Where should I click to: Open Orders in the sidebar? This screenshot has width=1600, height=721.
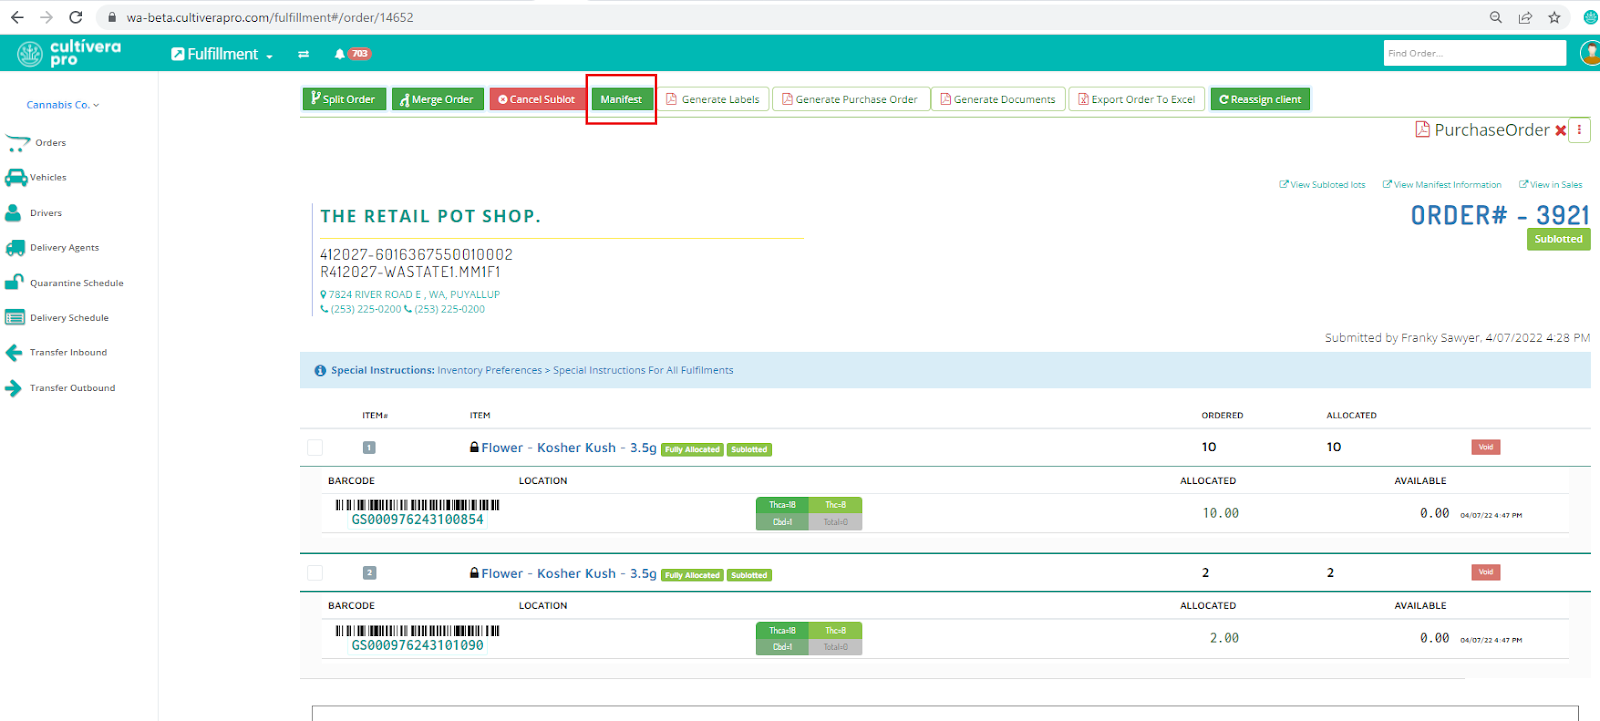pos(51,143)
